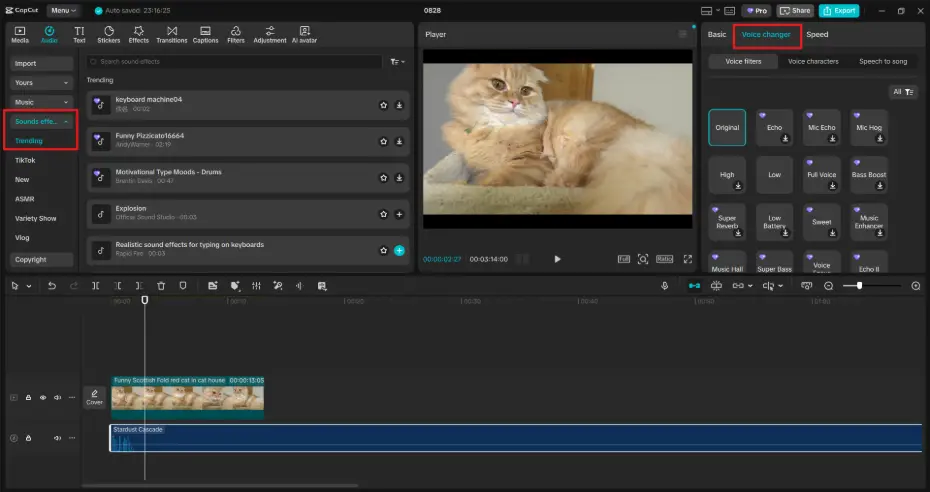The image size is (930, 492).
Task: Download the Funny Pizzicato16664 sound
Action: pos(399,141)
